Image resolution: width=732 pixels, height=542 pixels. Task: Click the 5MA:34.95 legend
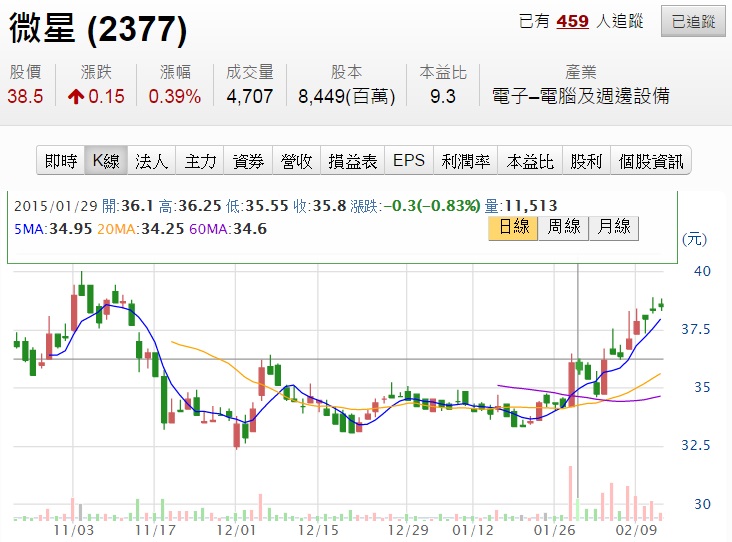point(53,229)
